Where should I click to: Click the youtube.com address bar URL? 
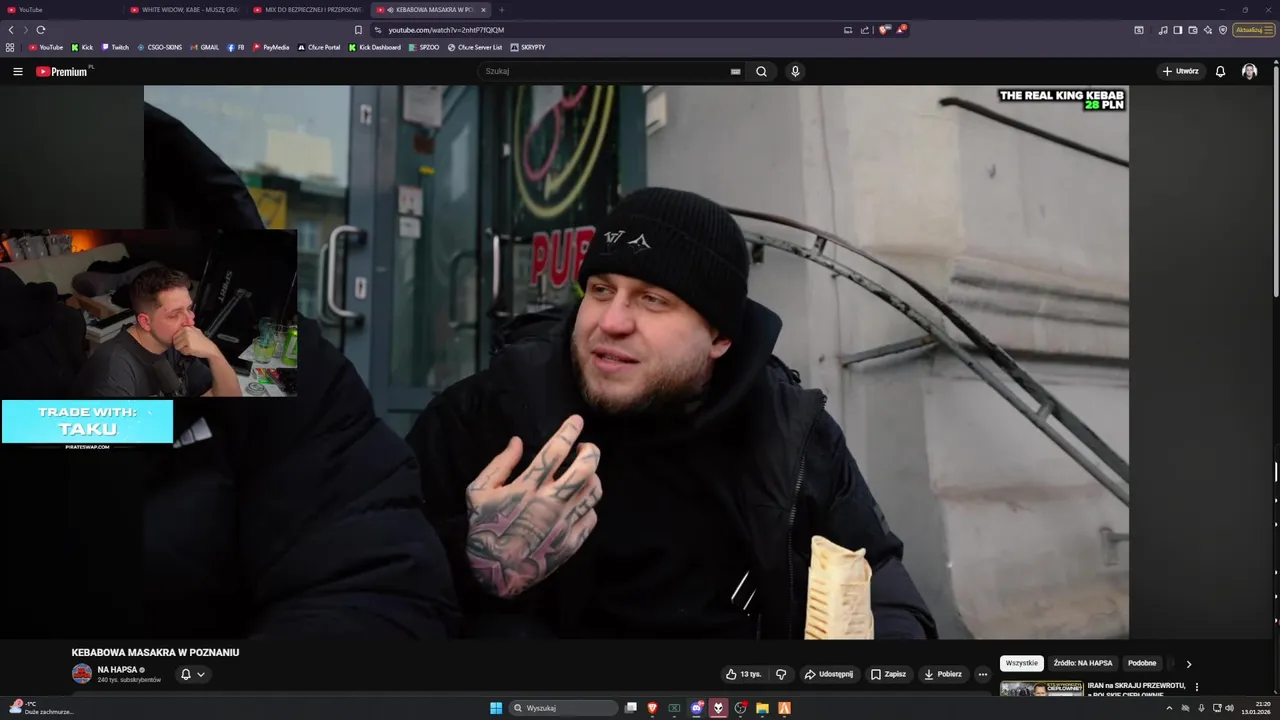point(446,30)
